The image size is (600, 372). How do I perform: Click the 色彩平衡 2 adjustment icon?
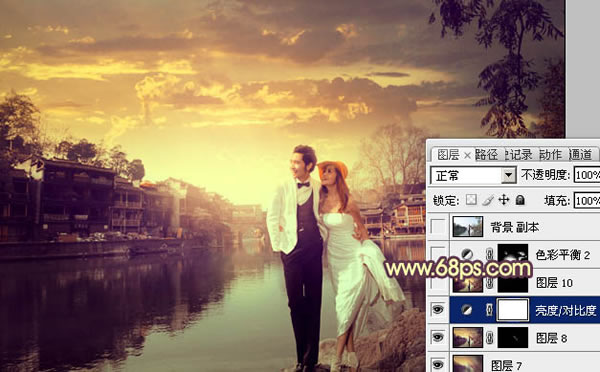pos(466,254)
